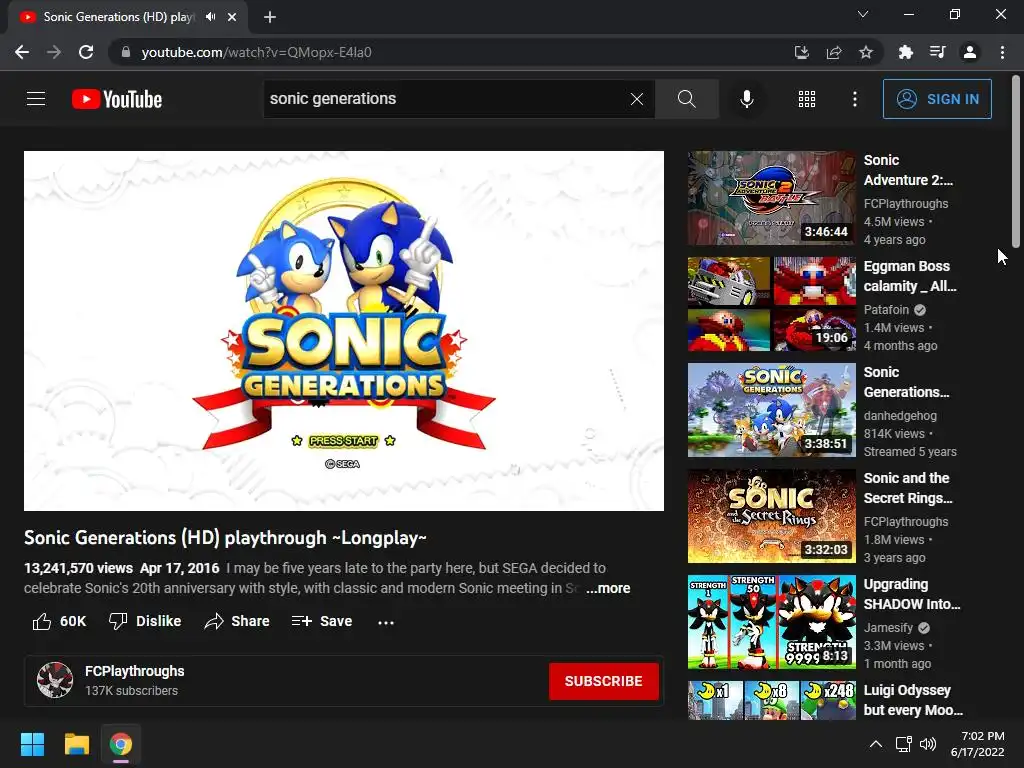Open the YouTube apps grid

(807, 99)
